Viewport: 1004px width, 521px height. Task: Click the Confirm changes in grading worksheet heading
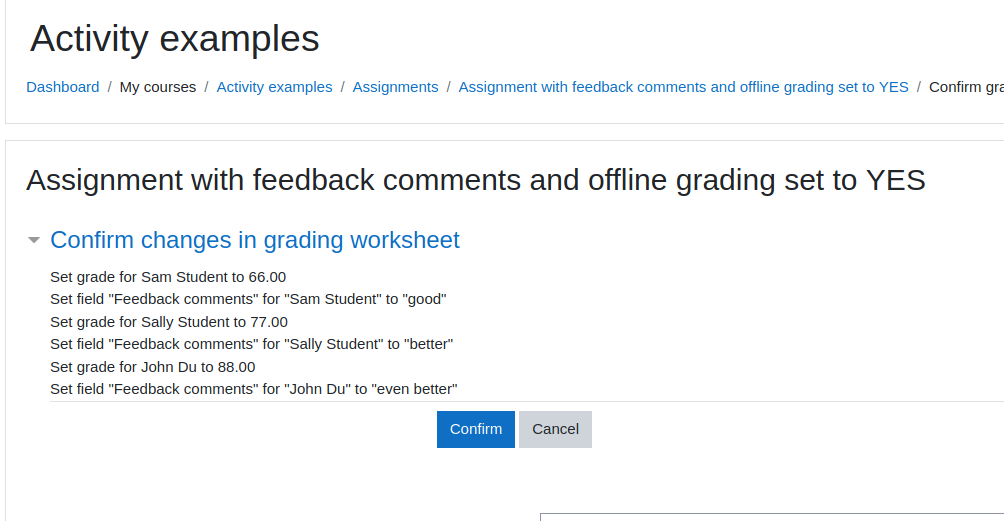(x=255, y=240)
